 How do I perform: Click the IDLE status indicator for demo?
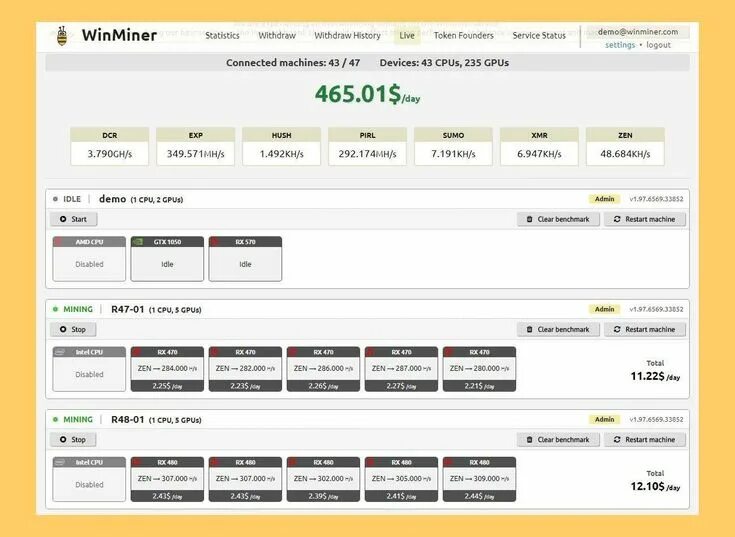click(67, 199)
